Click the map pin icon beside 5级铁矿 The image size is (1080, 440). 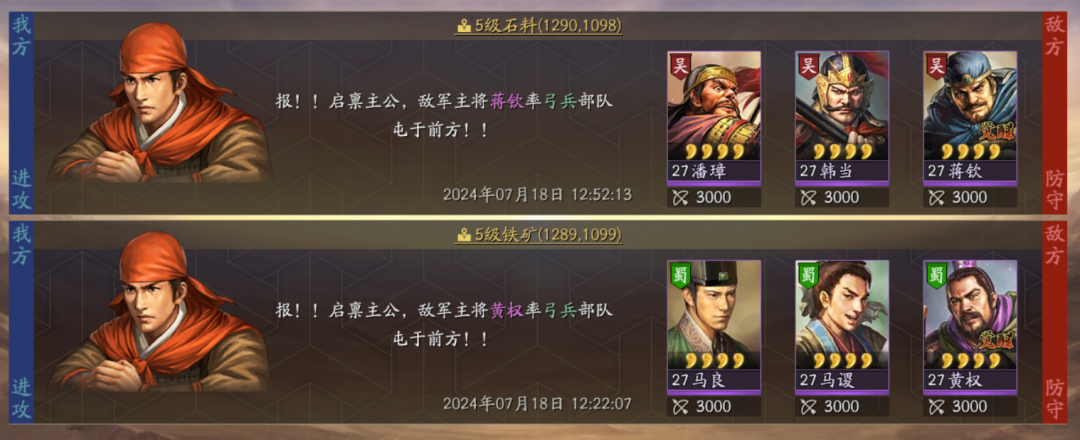pyautogui.click(x=464, y=235)
